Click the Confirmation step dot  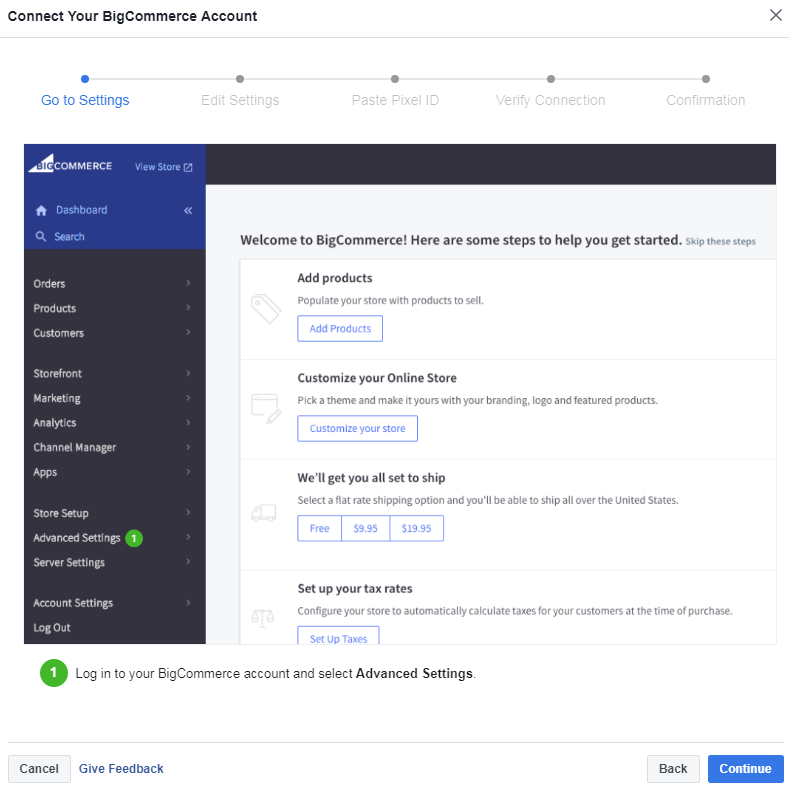(x=706, y=79)
